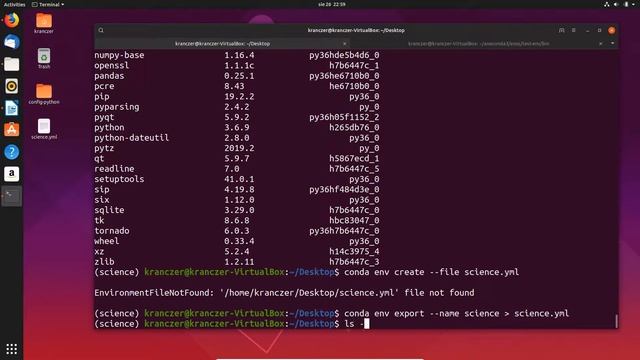Click the volume icon in system tray

tap(616, 4)
